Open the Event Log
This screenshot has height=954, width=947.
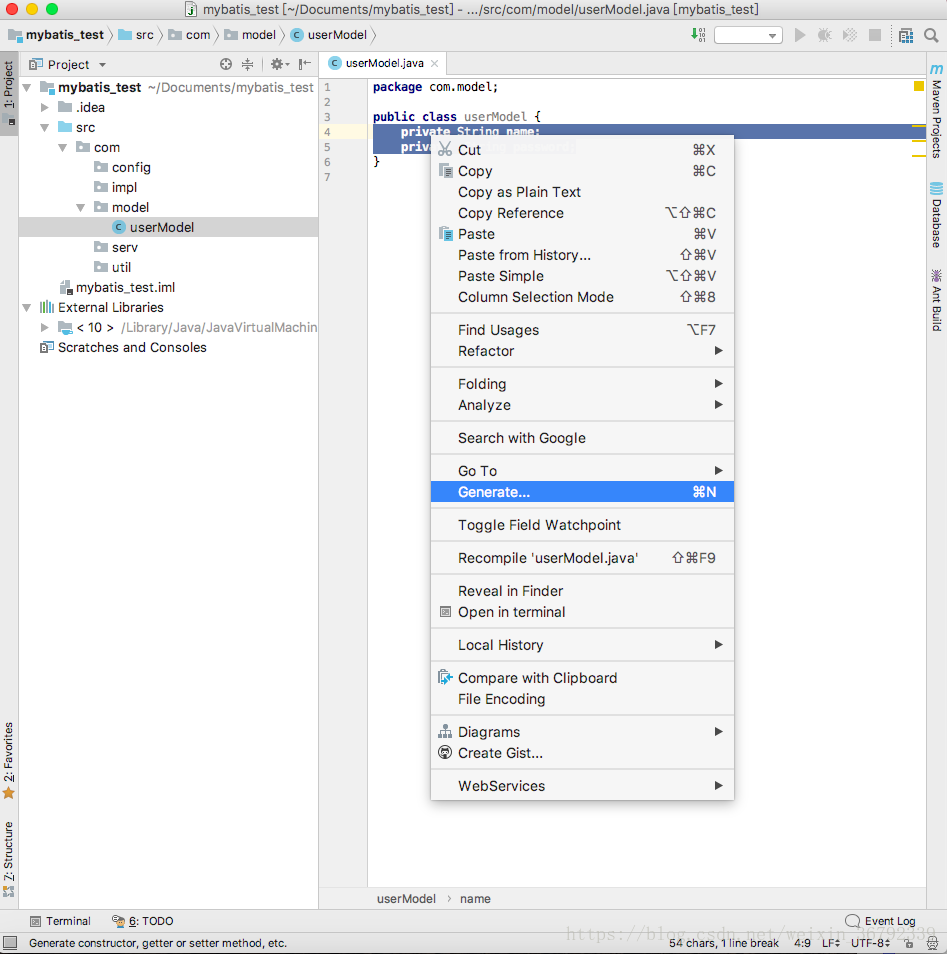[x=881, y=921]
